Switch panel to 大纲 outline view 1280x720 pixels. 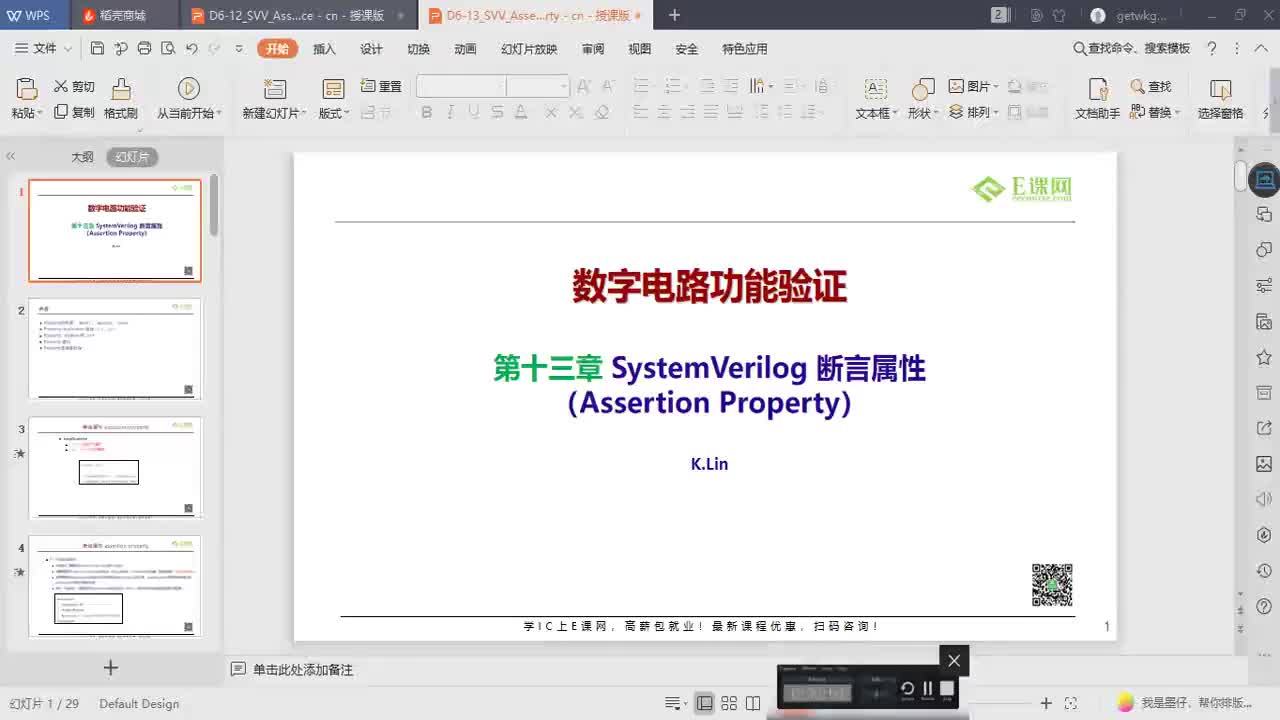point(82,157)
